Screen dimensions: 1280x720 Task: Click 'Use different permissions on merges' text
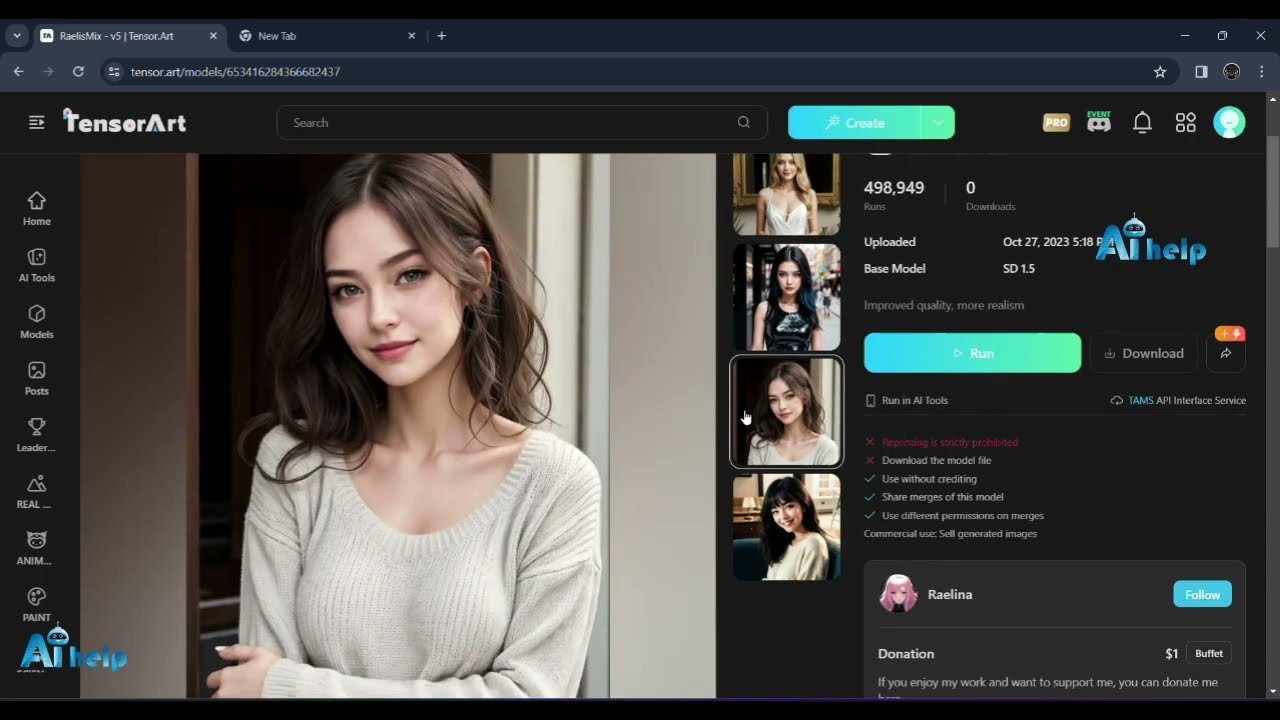pos(962,516)
